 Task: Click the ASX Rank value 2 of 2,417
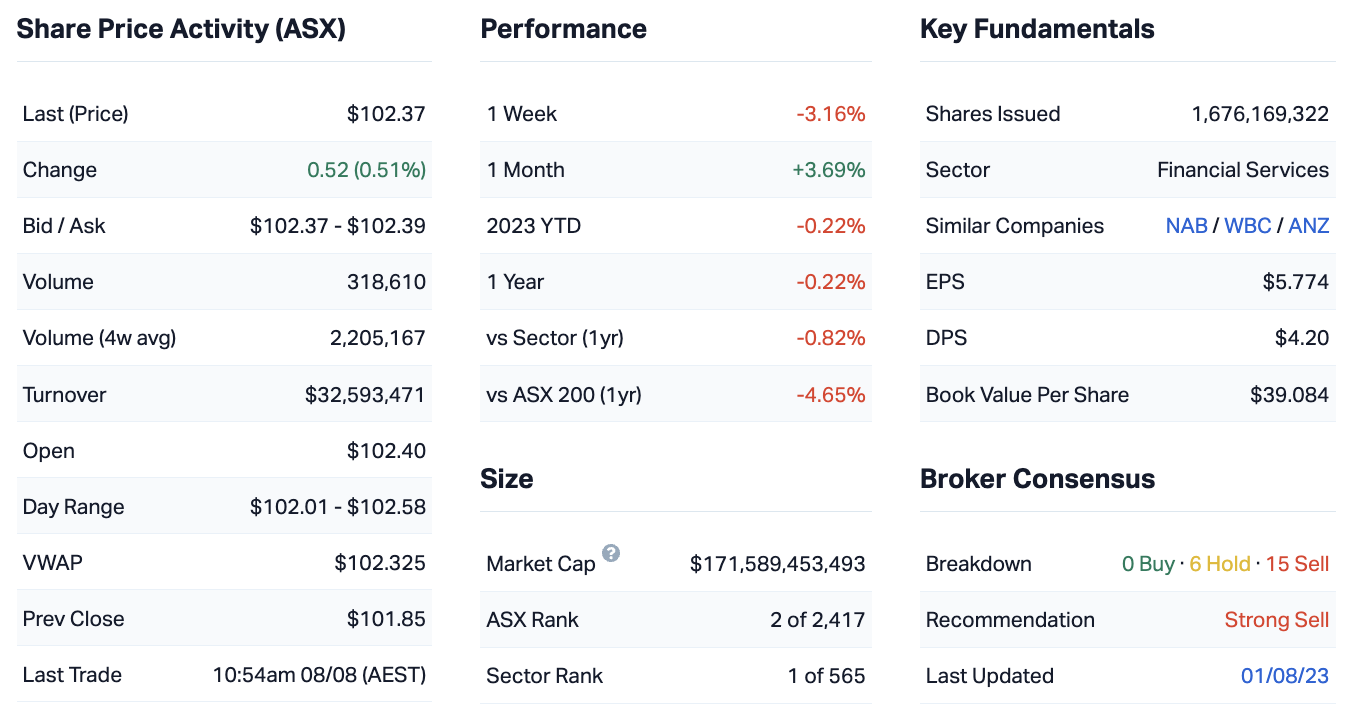click(x=817, y=620)
